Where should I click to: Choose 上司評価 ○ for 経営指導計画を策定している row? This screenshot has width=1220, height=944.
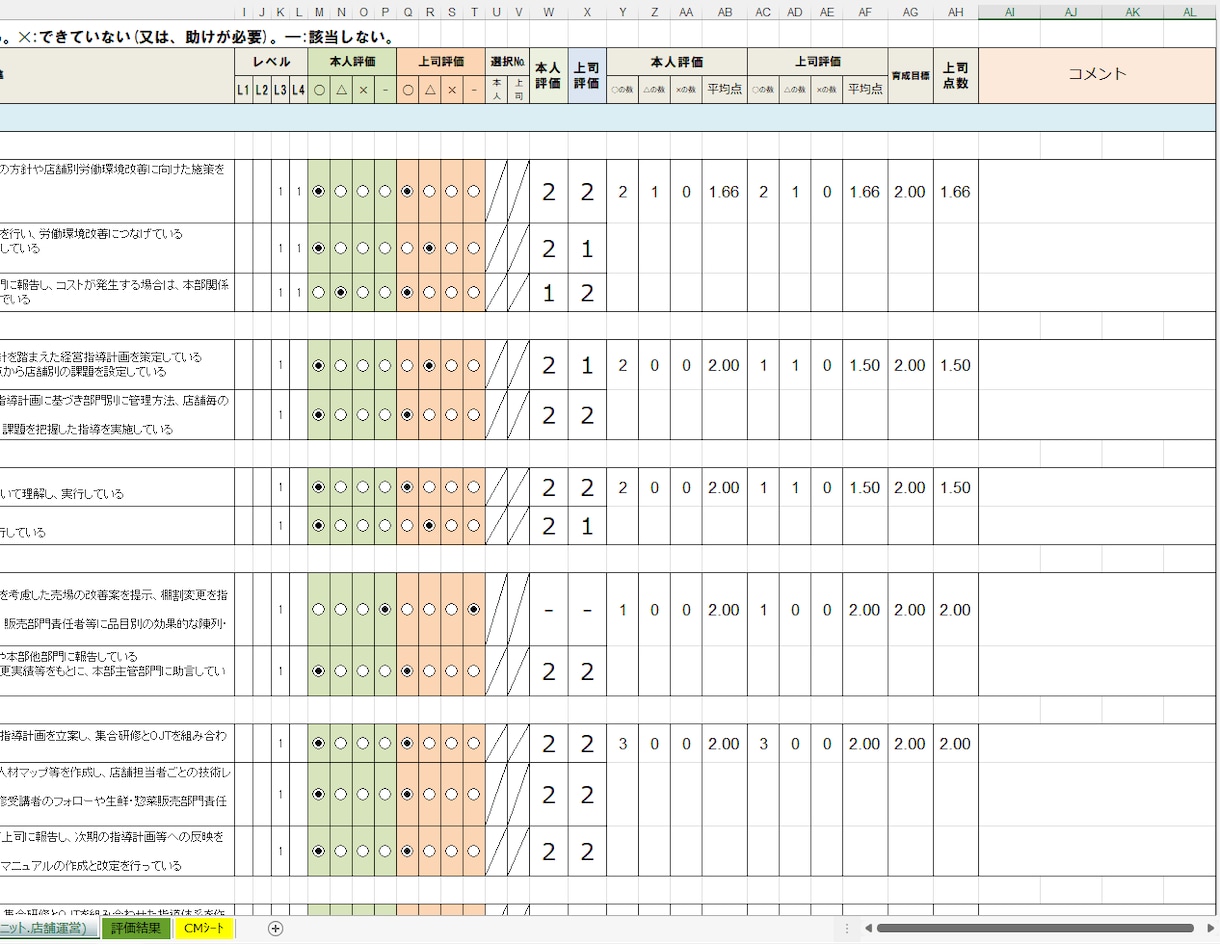pyautogui.click(x=407, y=366)
